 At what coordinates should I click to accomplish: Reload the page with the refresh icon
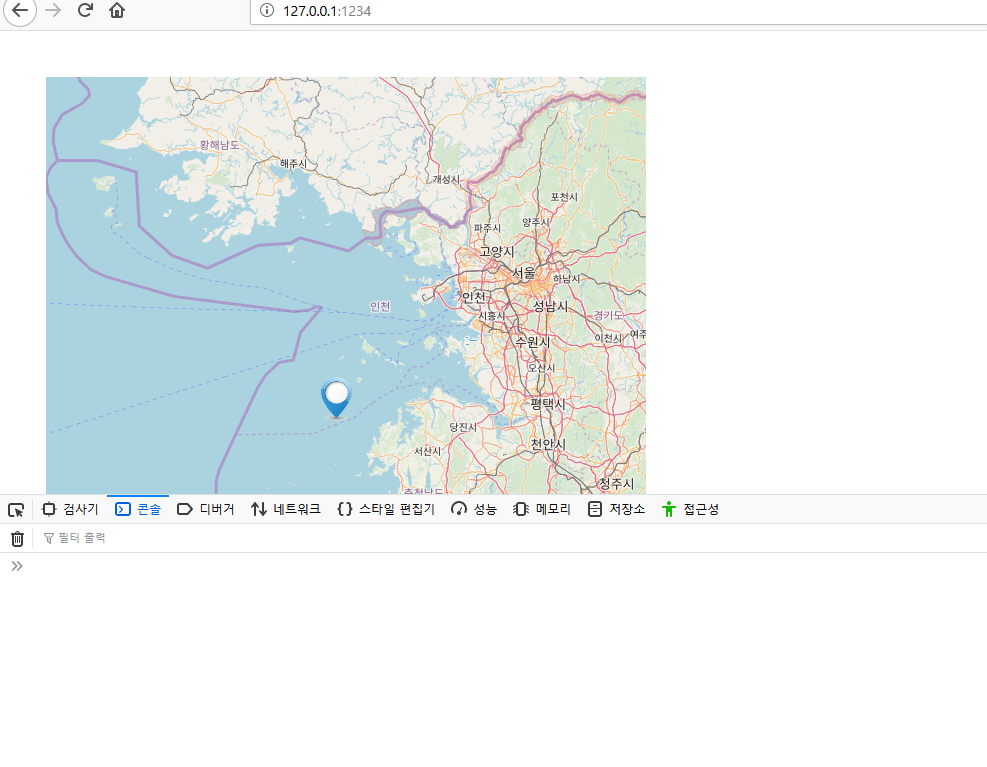[85, 10]
